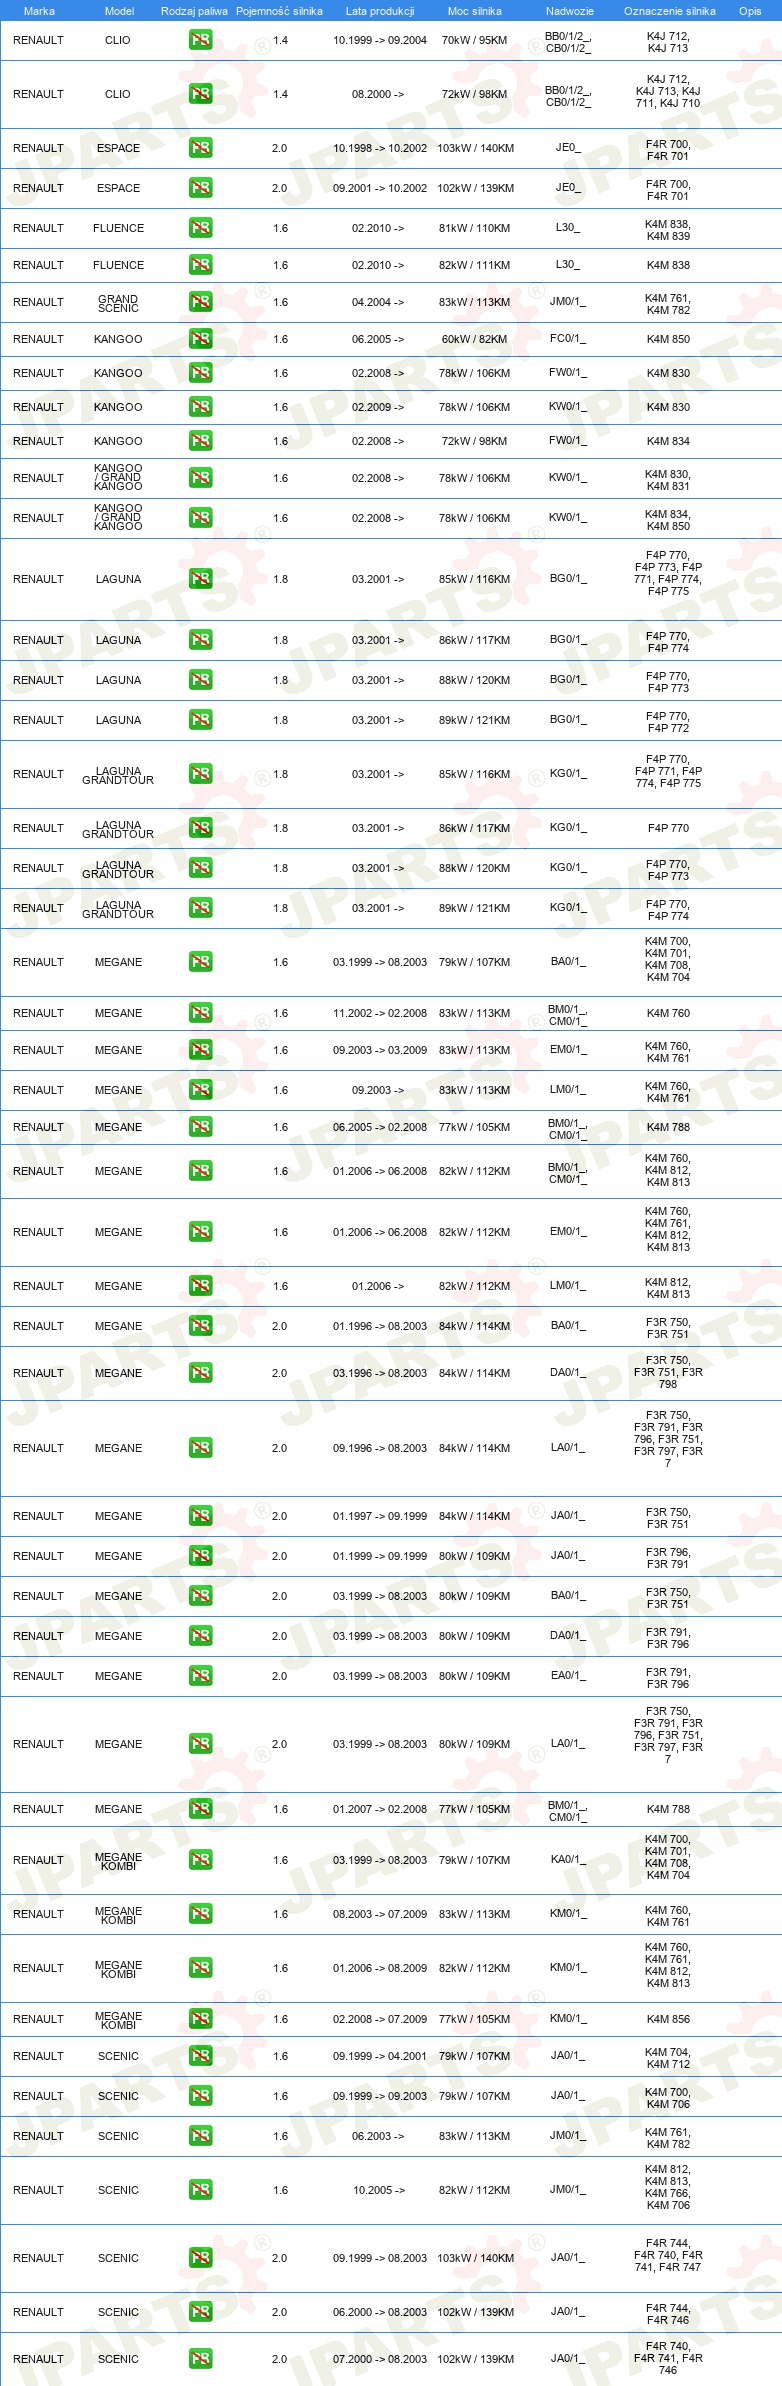Click the Nadwozie column header

(x=570, y=11)
